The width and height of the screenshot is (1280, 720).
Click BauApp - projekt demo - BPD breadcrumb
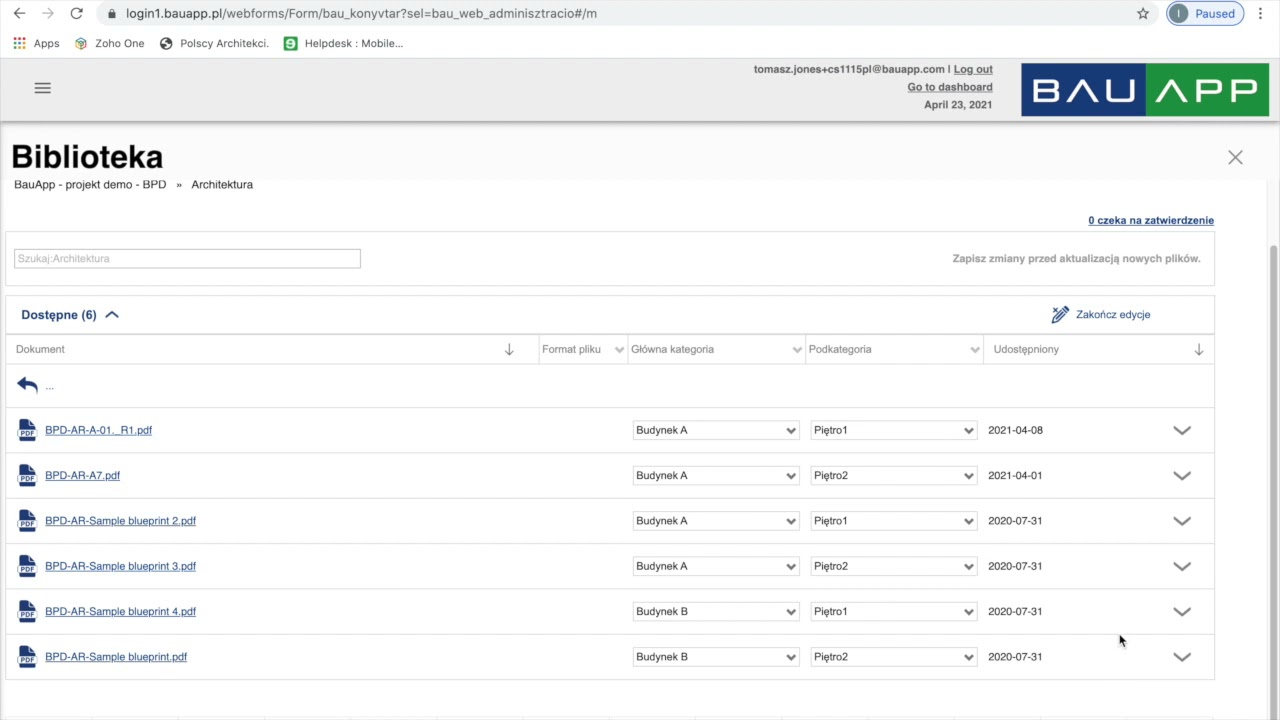[x=90, y=185]
